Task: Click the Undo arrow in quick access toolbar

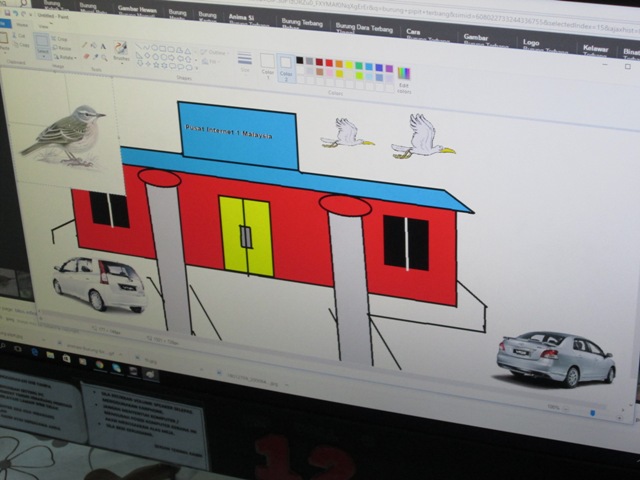Action: 15,13
